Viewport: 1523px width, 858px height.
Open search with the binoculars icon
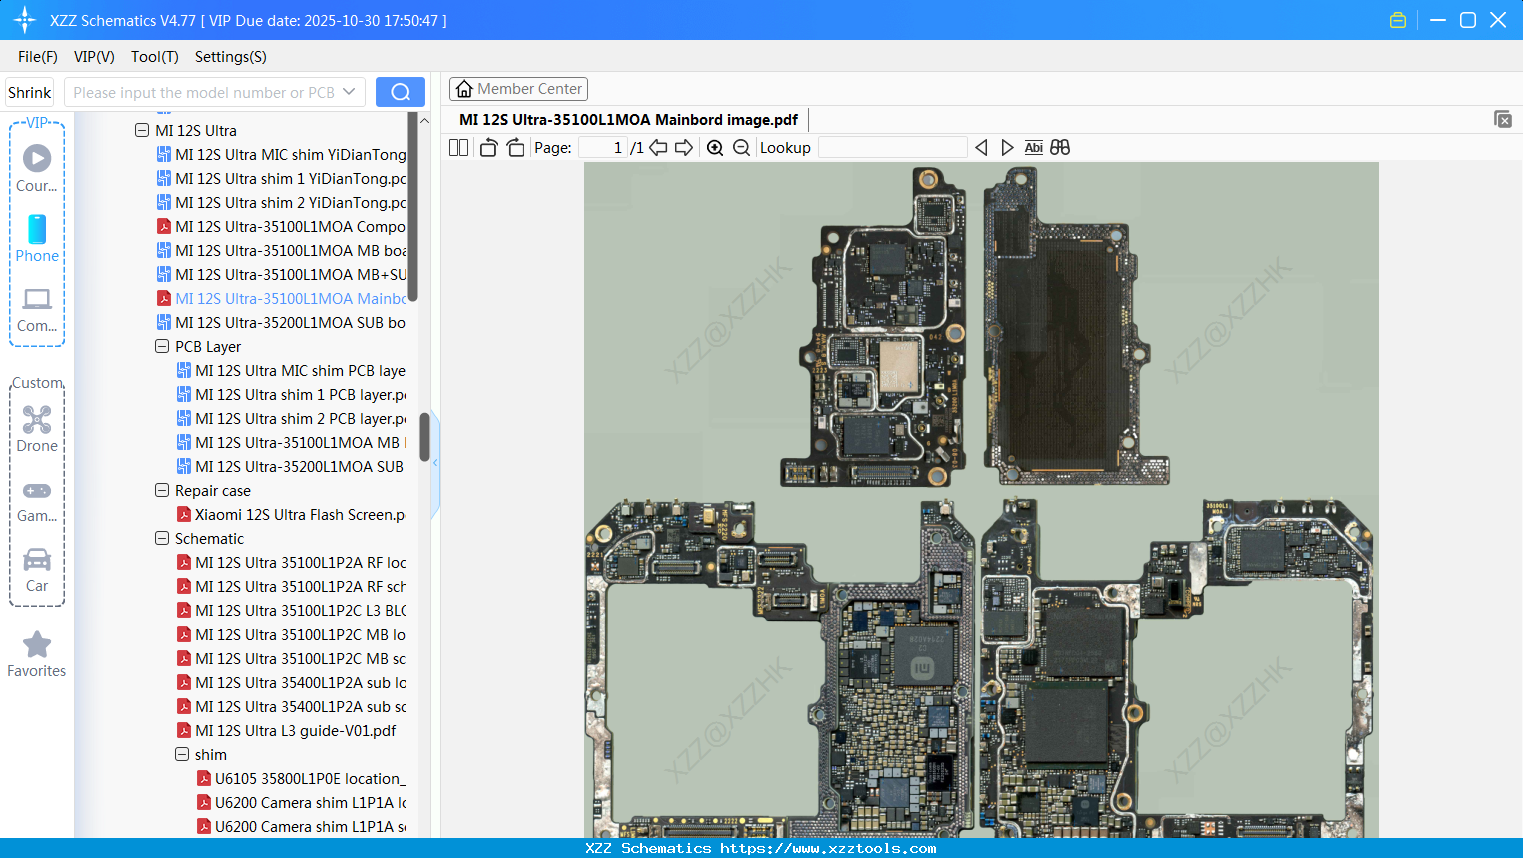[1060, 147]
